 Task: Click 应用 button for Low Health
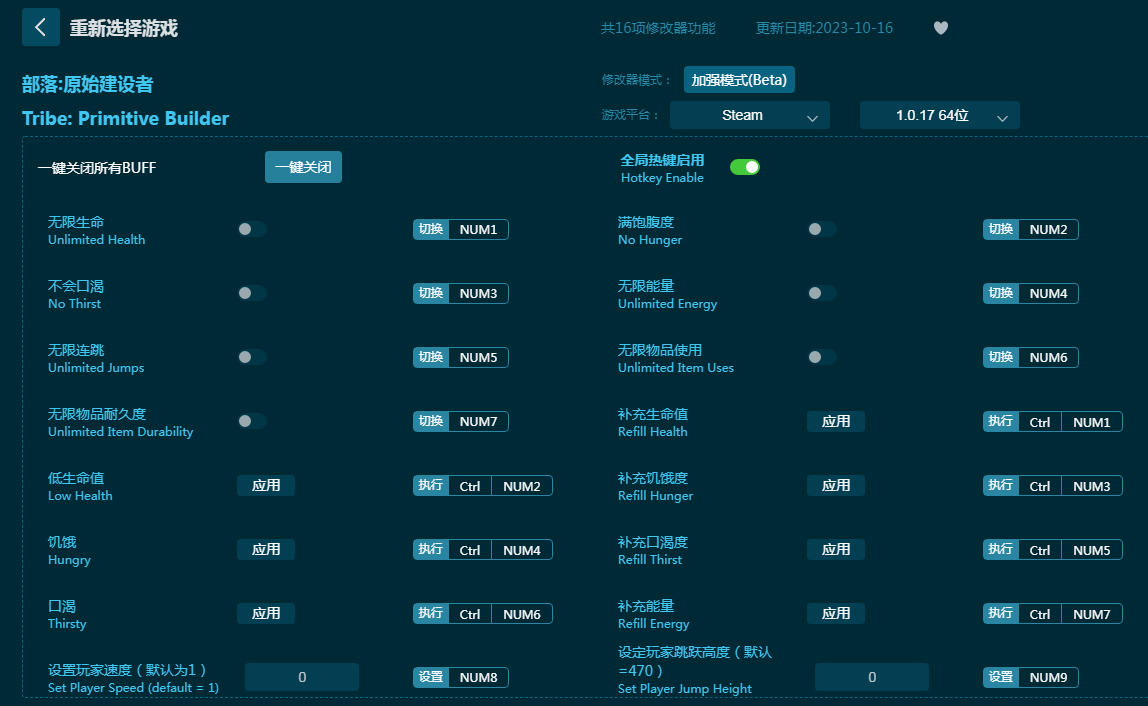tap(266, 485)
